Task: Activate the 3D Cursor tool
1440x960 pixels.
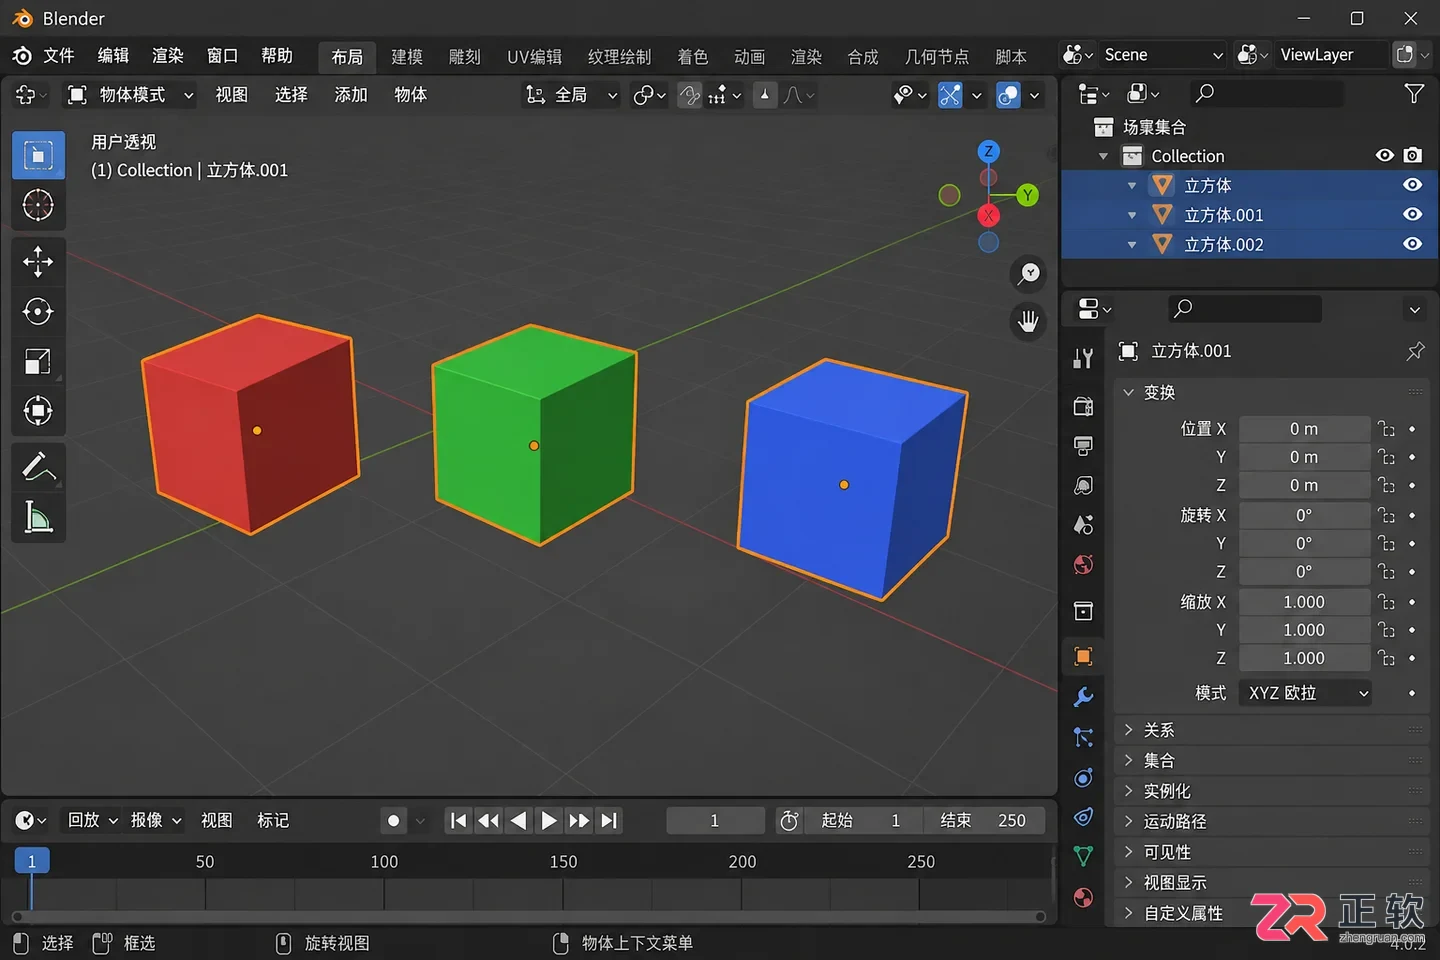Action: pos(38,206)
